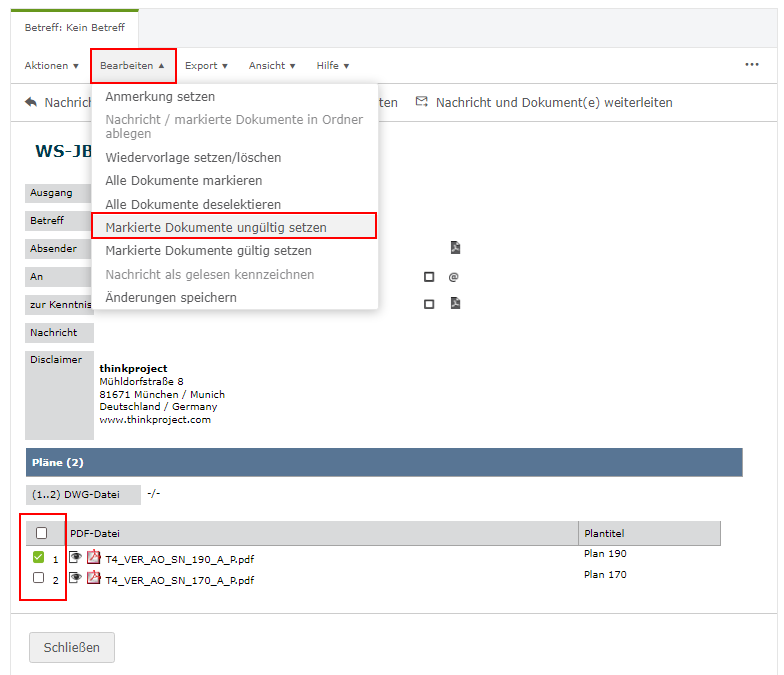Click 'Nachricht und Dokument(e) weiterleiten' link

[554, 102]
